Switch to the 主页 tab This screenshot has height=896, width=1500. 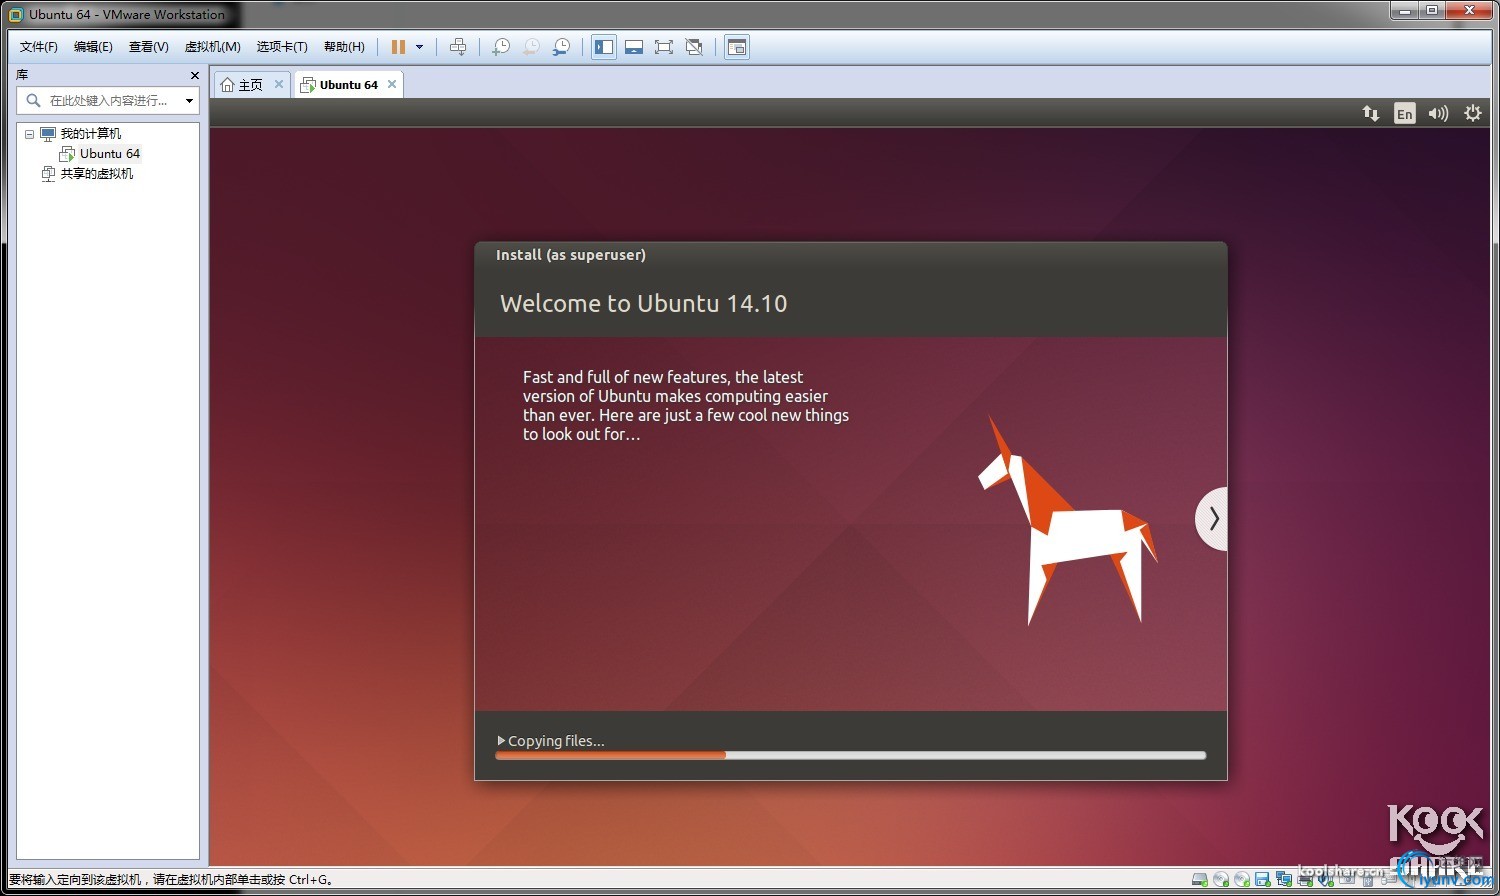pyautogui.click(x=251, y=85)
